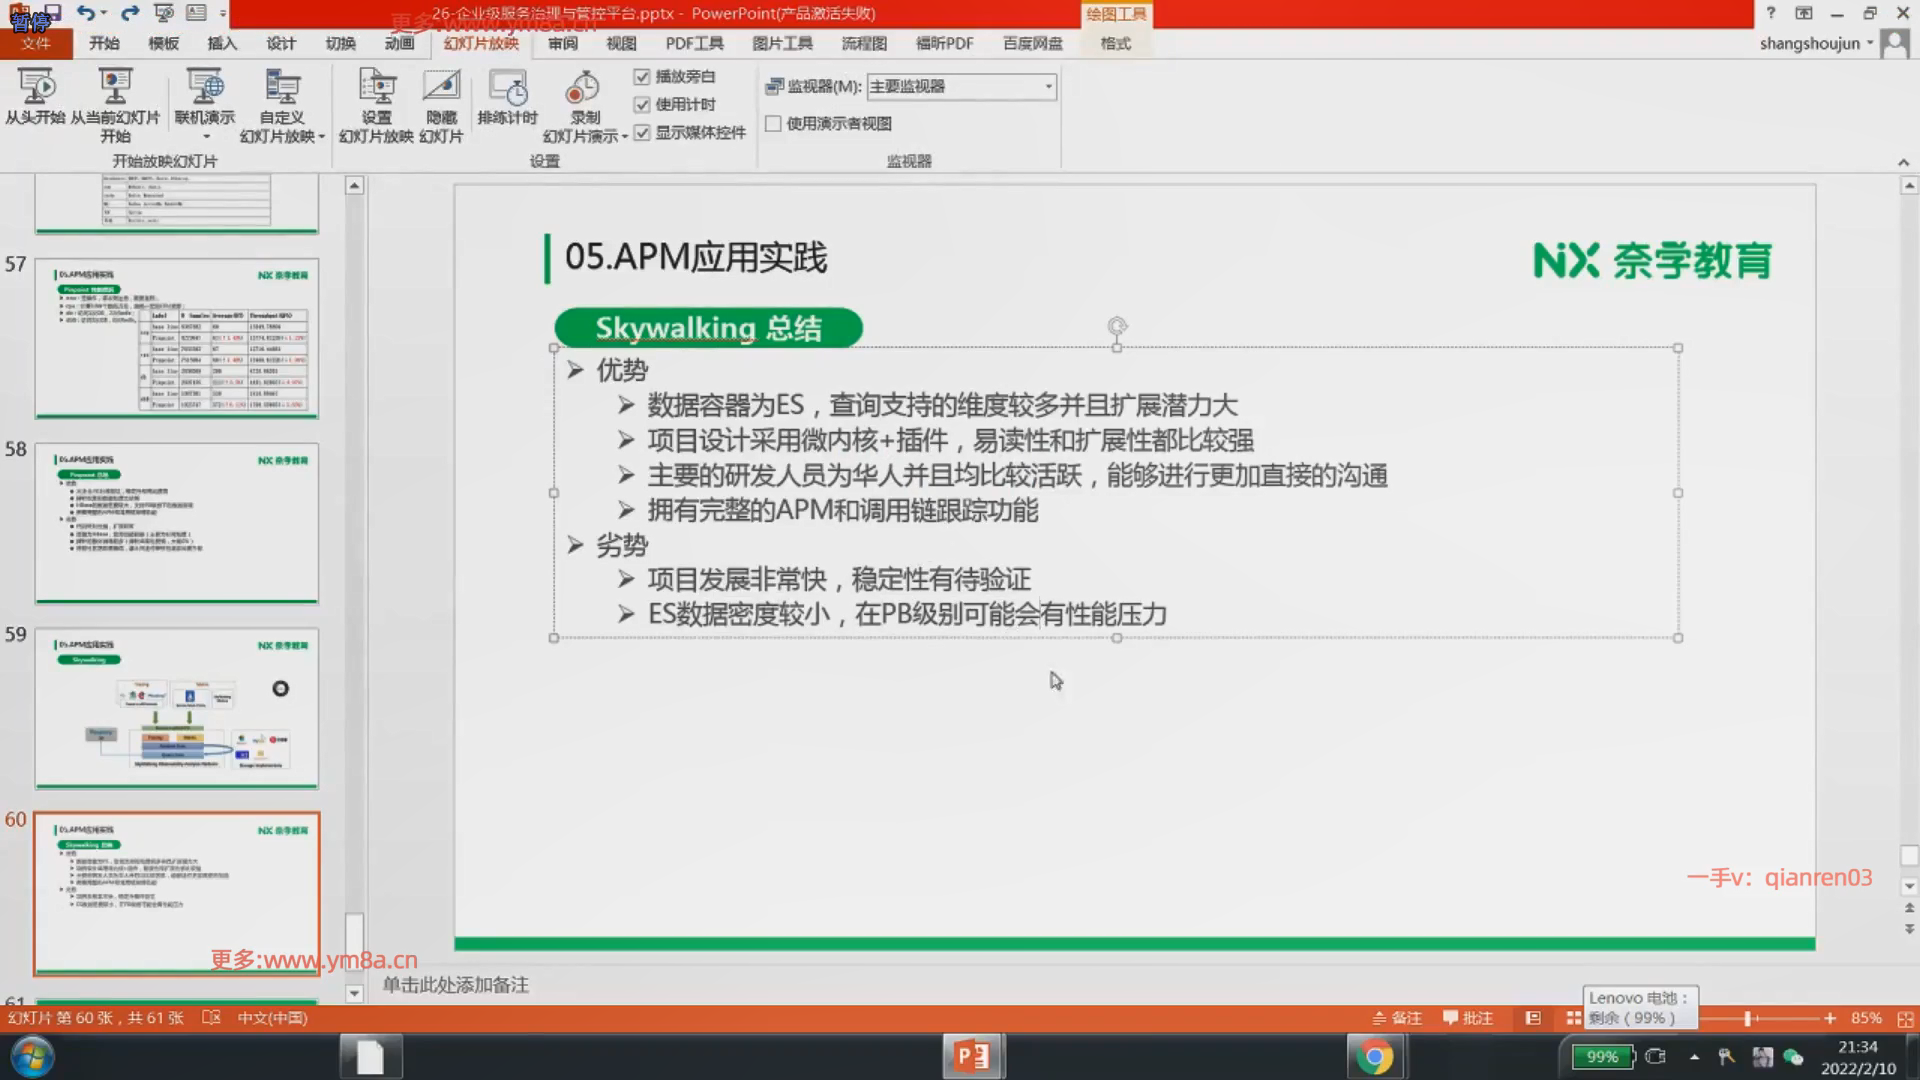Select slide 58 thumbnail

177,523
